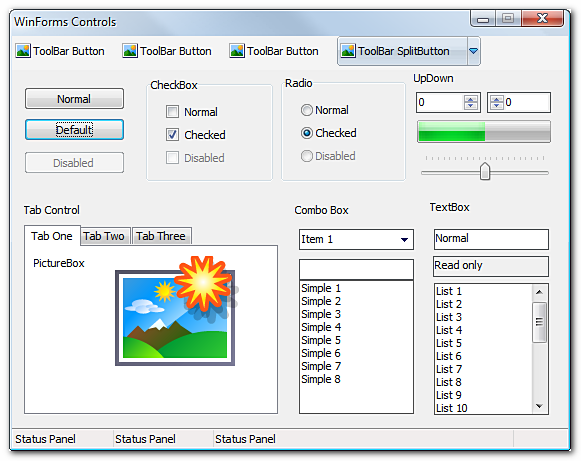Click the second ToolBar Button picture icon
The image size is (581, 461).
pyautogui.click(x=130, y=51)
